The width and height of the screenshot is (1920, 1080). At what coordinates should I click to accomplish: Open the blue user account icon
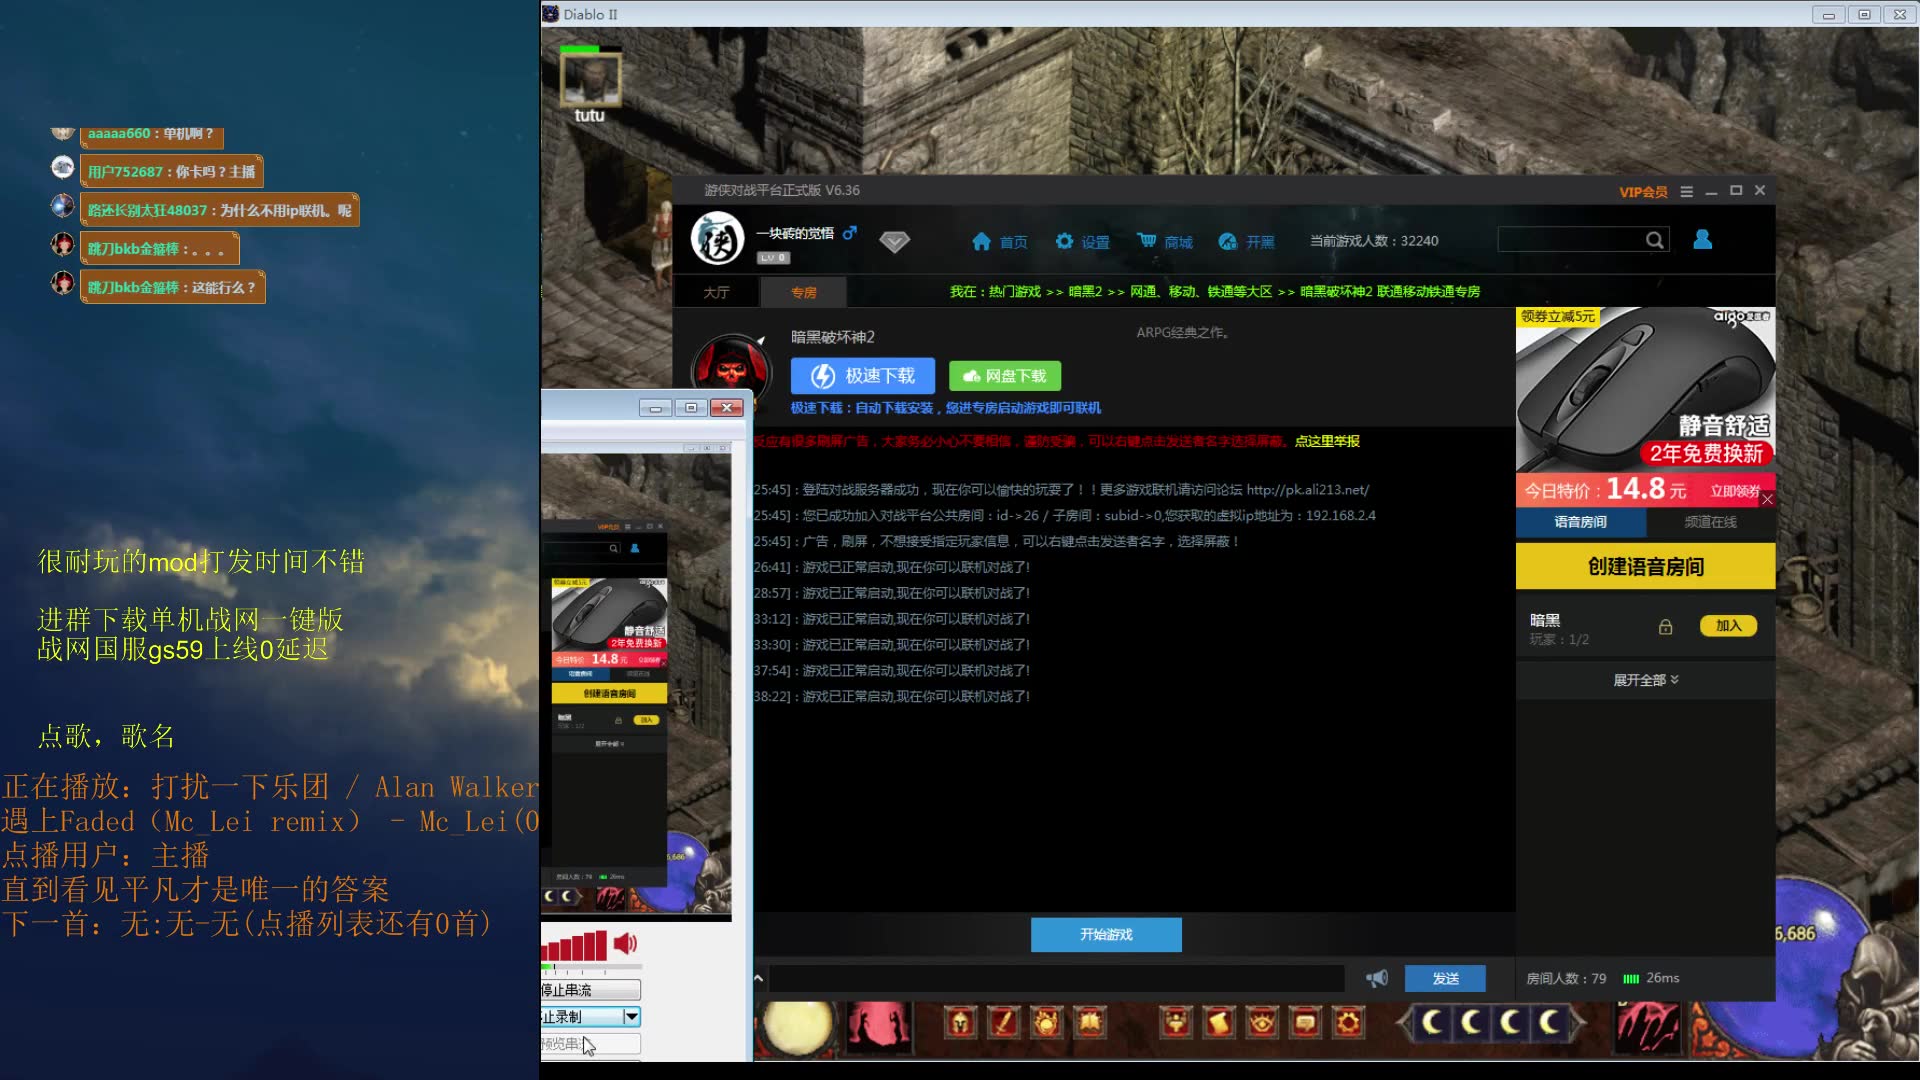click(1702, 239)
